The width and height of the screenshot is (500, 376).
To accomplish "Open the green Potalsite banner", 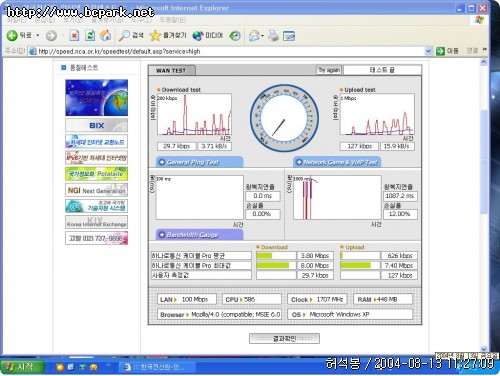I will [x=97, y=174].
